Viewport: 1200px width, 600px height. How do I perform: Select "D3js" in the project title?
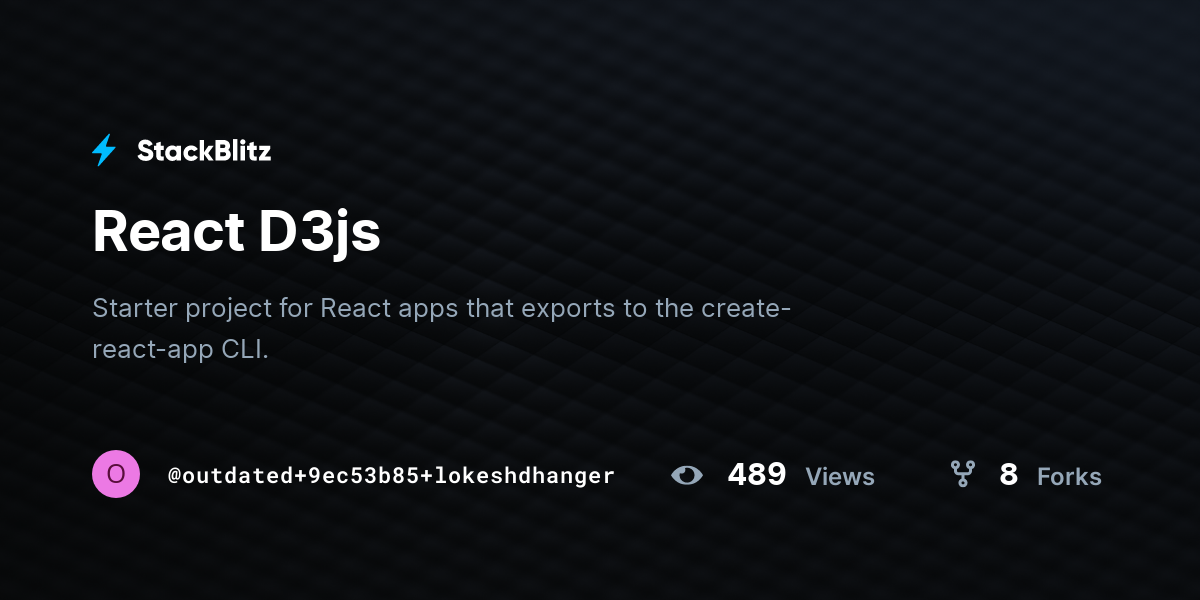coord(319,234)
